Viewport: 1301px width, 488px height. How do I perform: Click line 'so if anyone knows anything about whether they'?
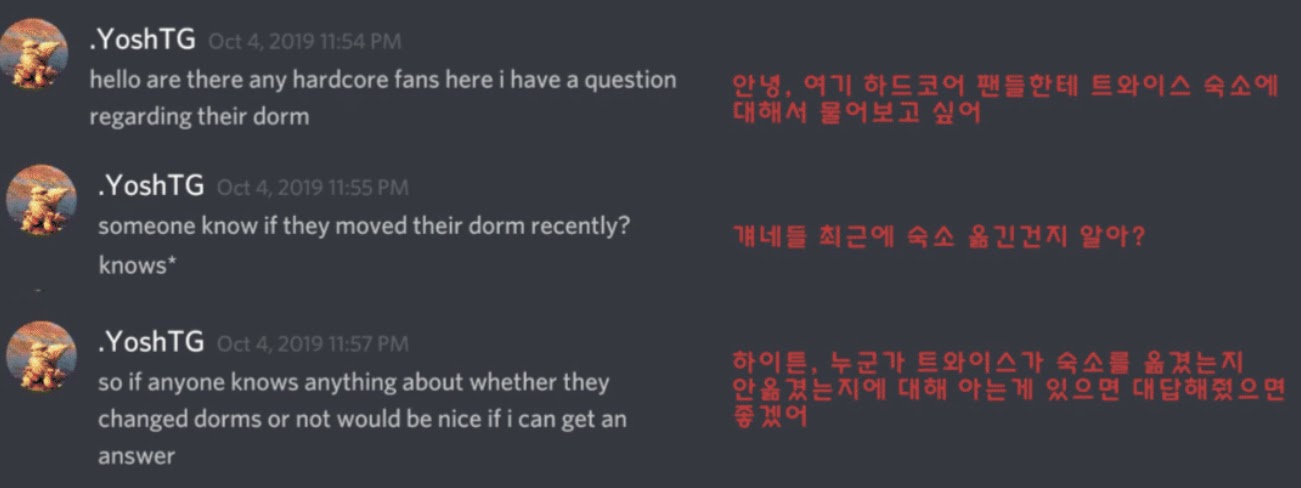click(353, 383)
